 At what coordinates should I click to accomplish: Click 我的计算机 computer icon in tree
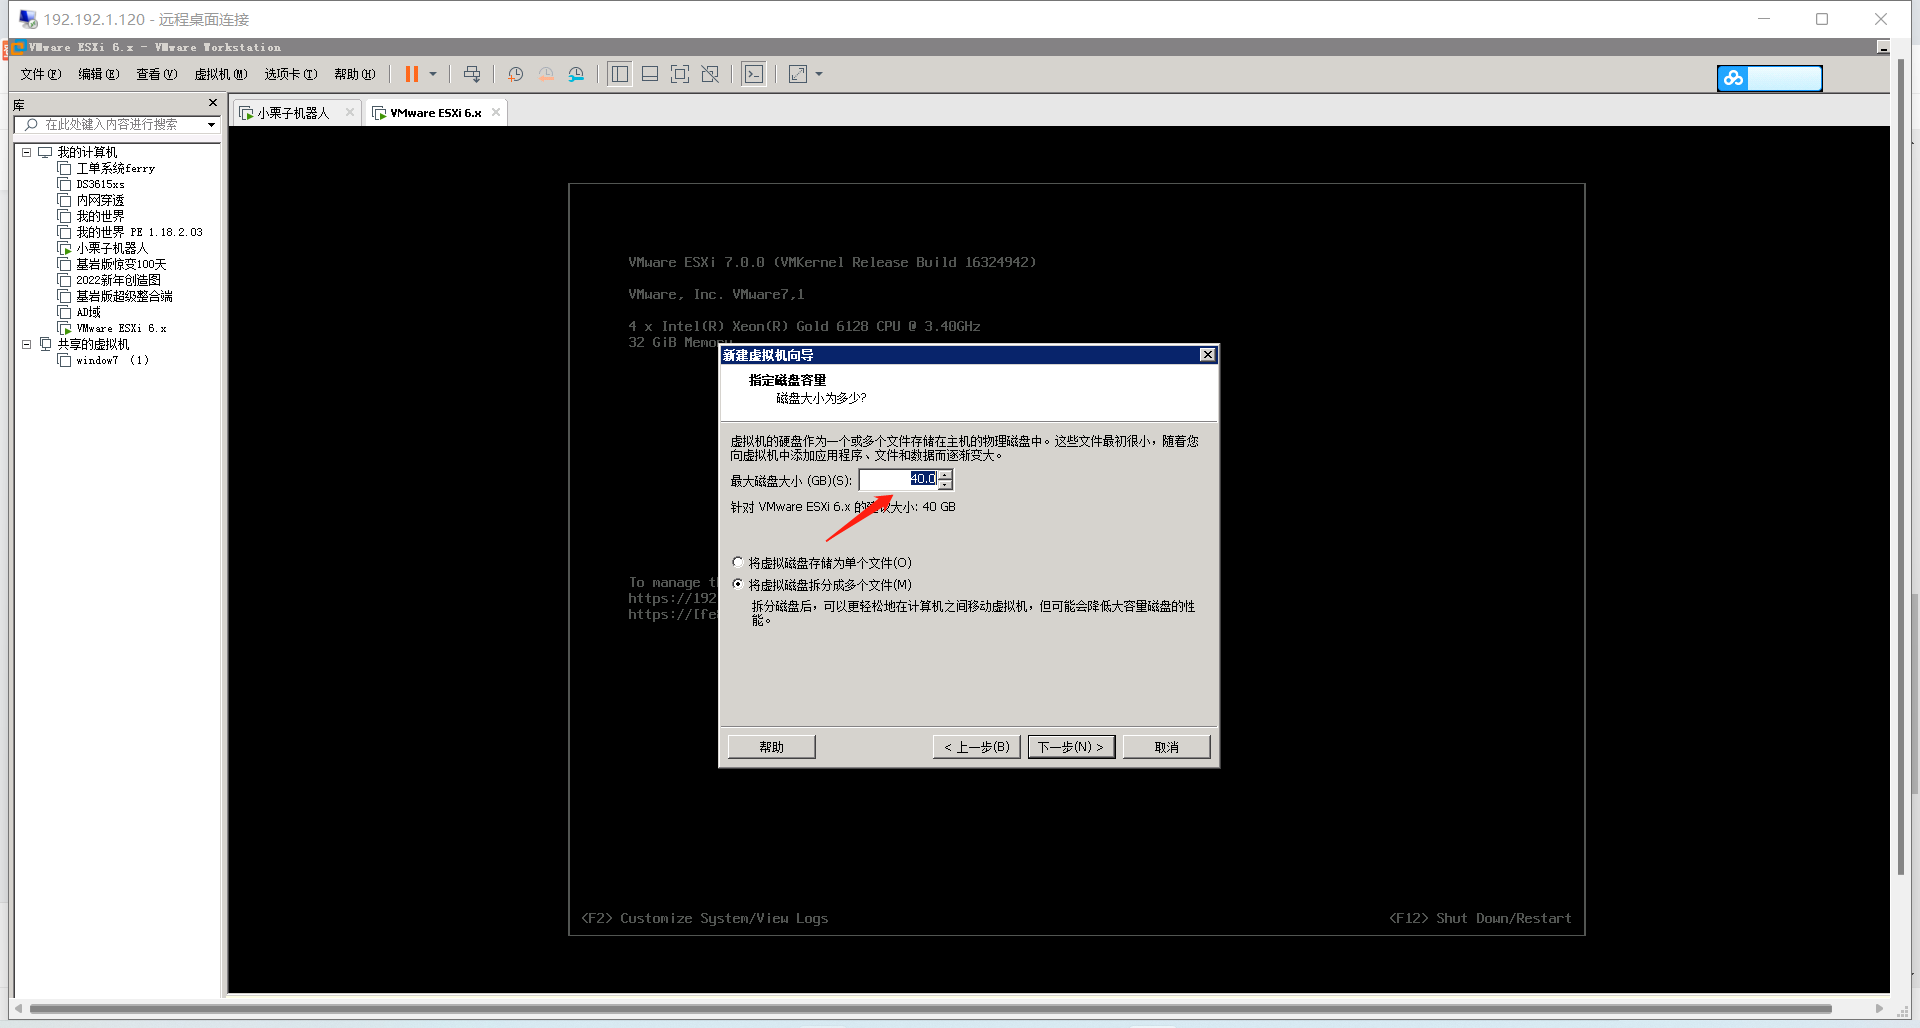45,153
